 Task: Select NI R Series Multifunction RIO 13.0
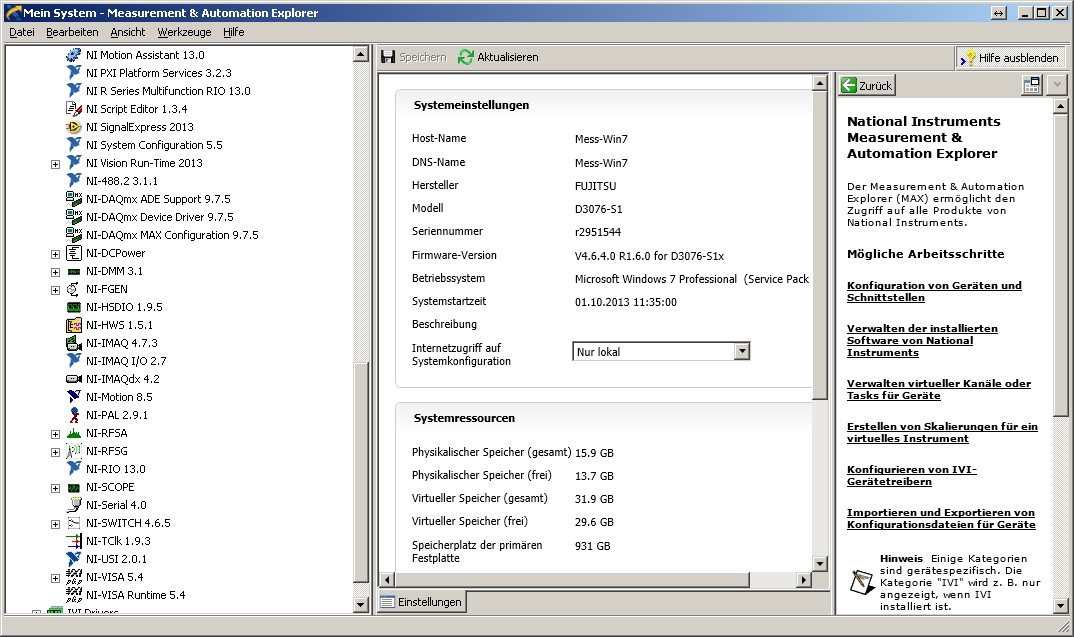168,91
